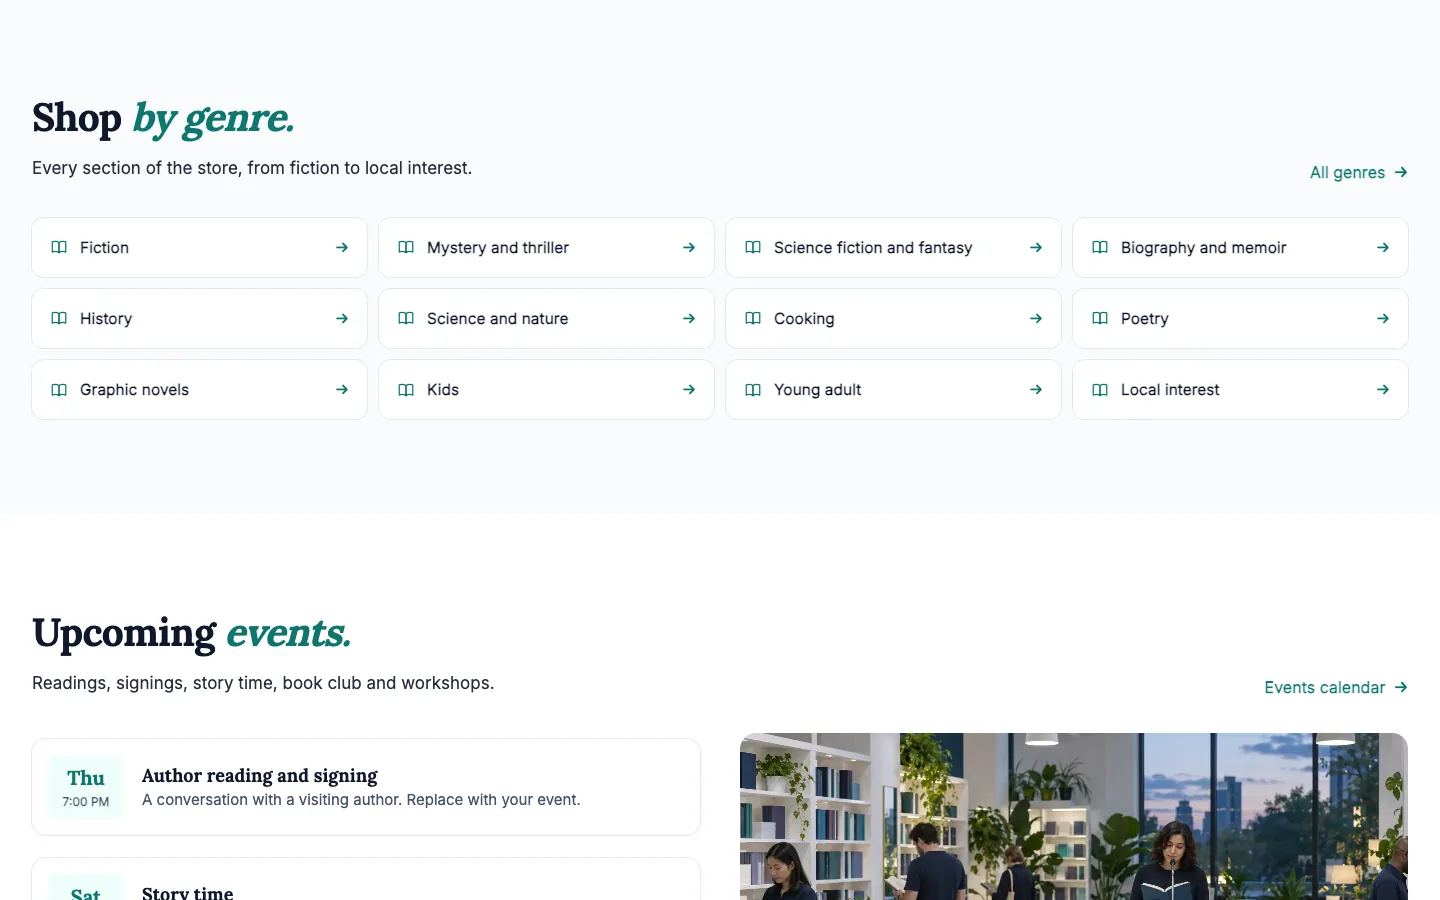Open the Graphic novels genre
The height and width of the screenshot is (900, 1440).
pos(199,389)
